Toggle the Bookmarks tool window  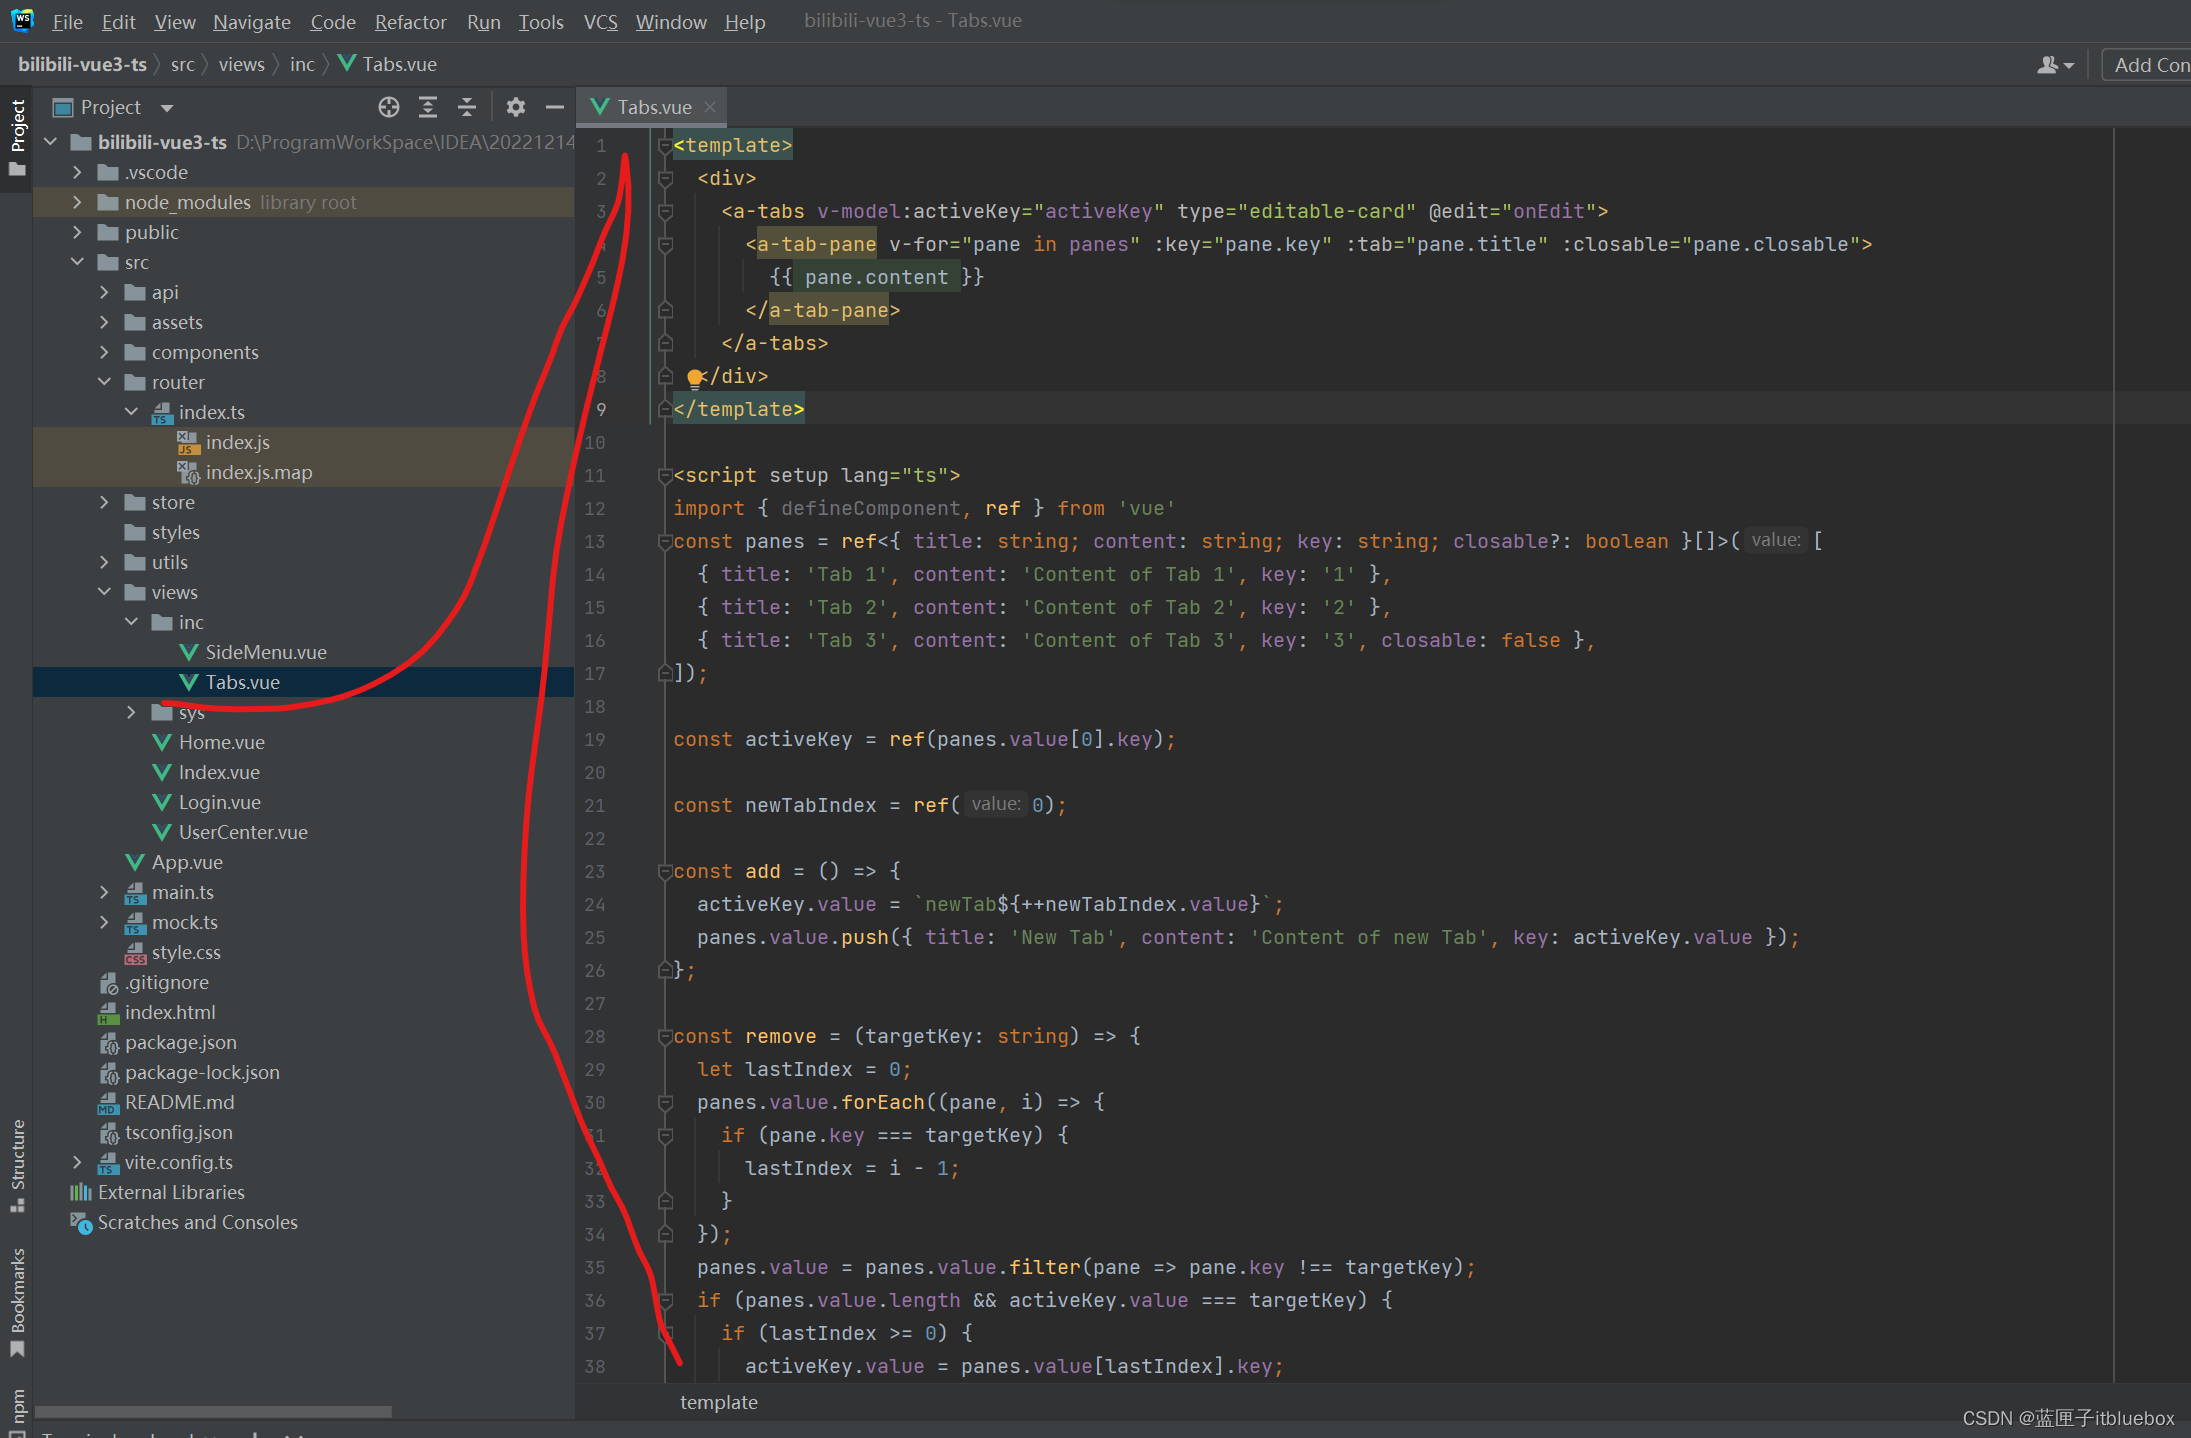point(17,1300)
